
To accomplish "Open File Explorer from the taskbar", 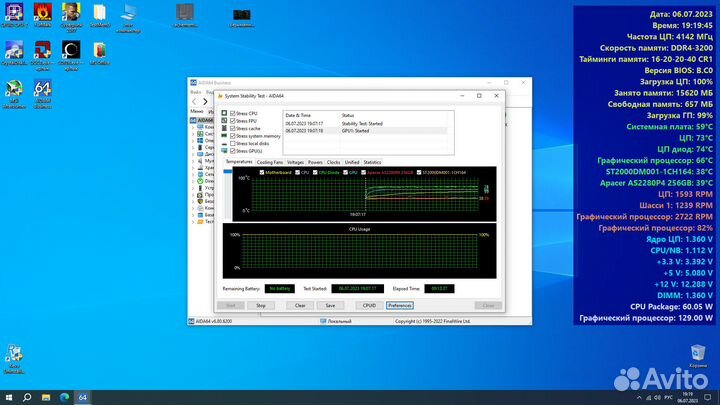I will [46, 397].
